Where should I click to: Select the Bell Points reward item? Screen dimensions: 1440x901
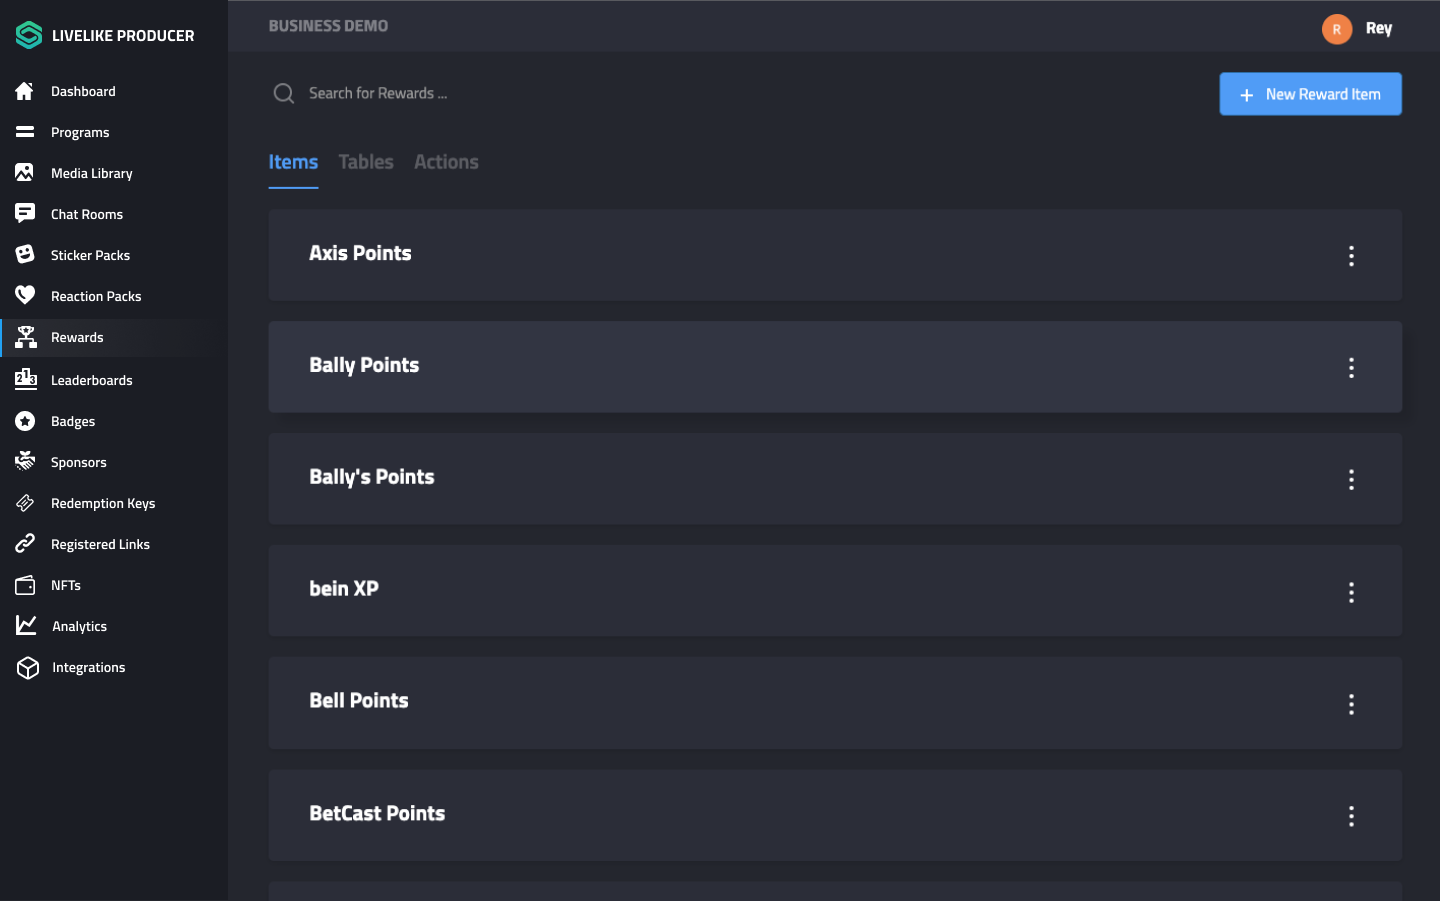tap(835, 703)
